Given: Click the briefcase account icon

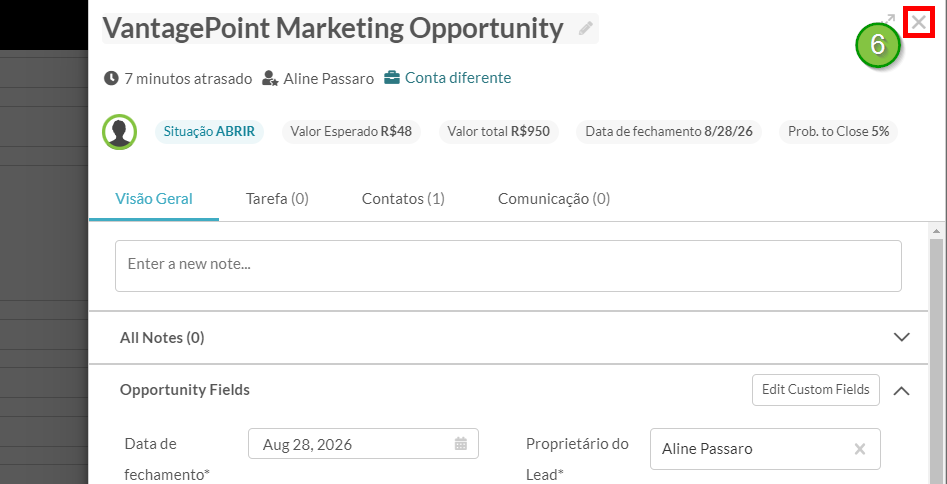Looking at the screenshot, I should click(392, 78).
